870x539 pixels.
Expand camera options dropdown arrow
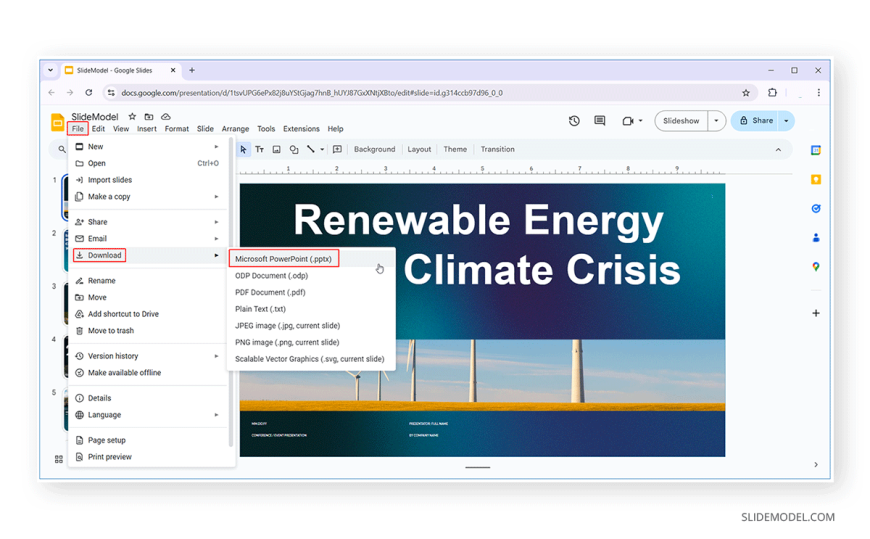640,121
